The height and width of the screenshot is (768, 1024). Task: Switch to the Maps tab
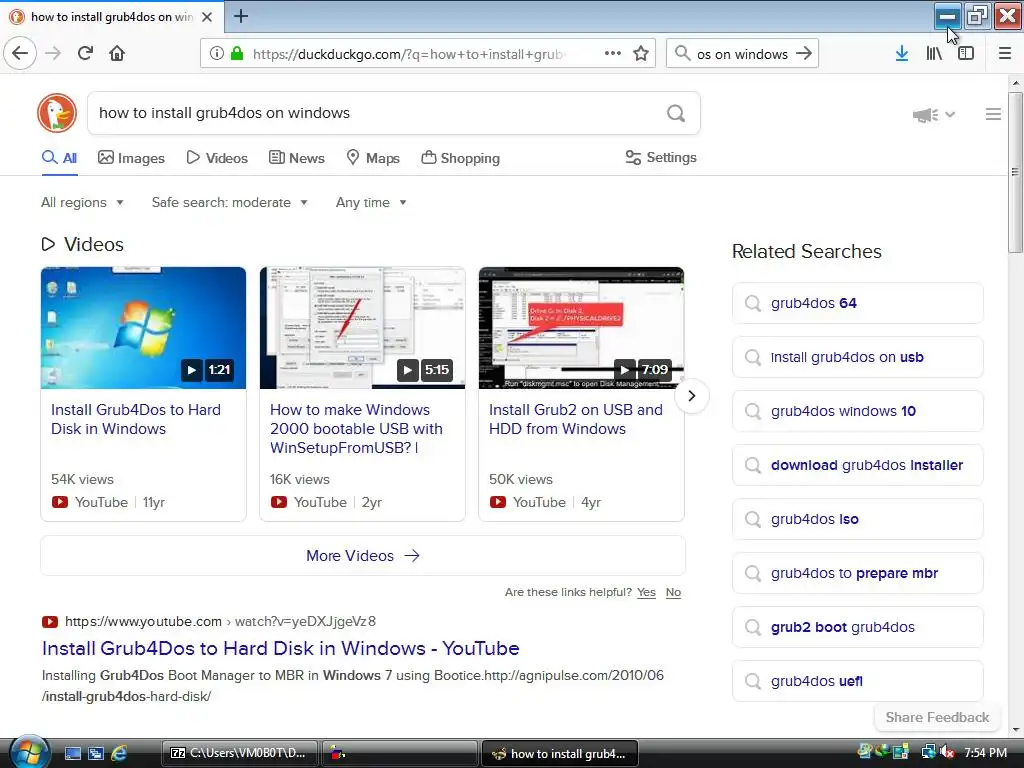click(x=373, y=158)
